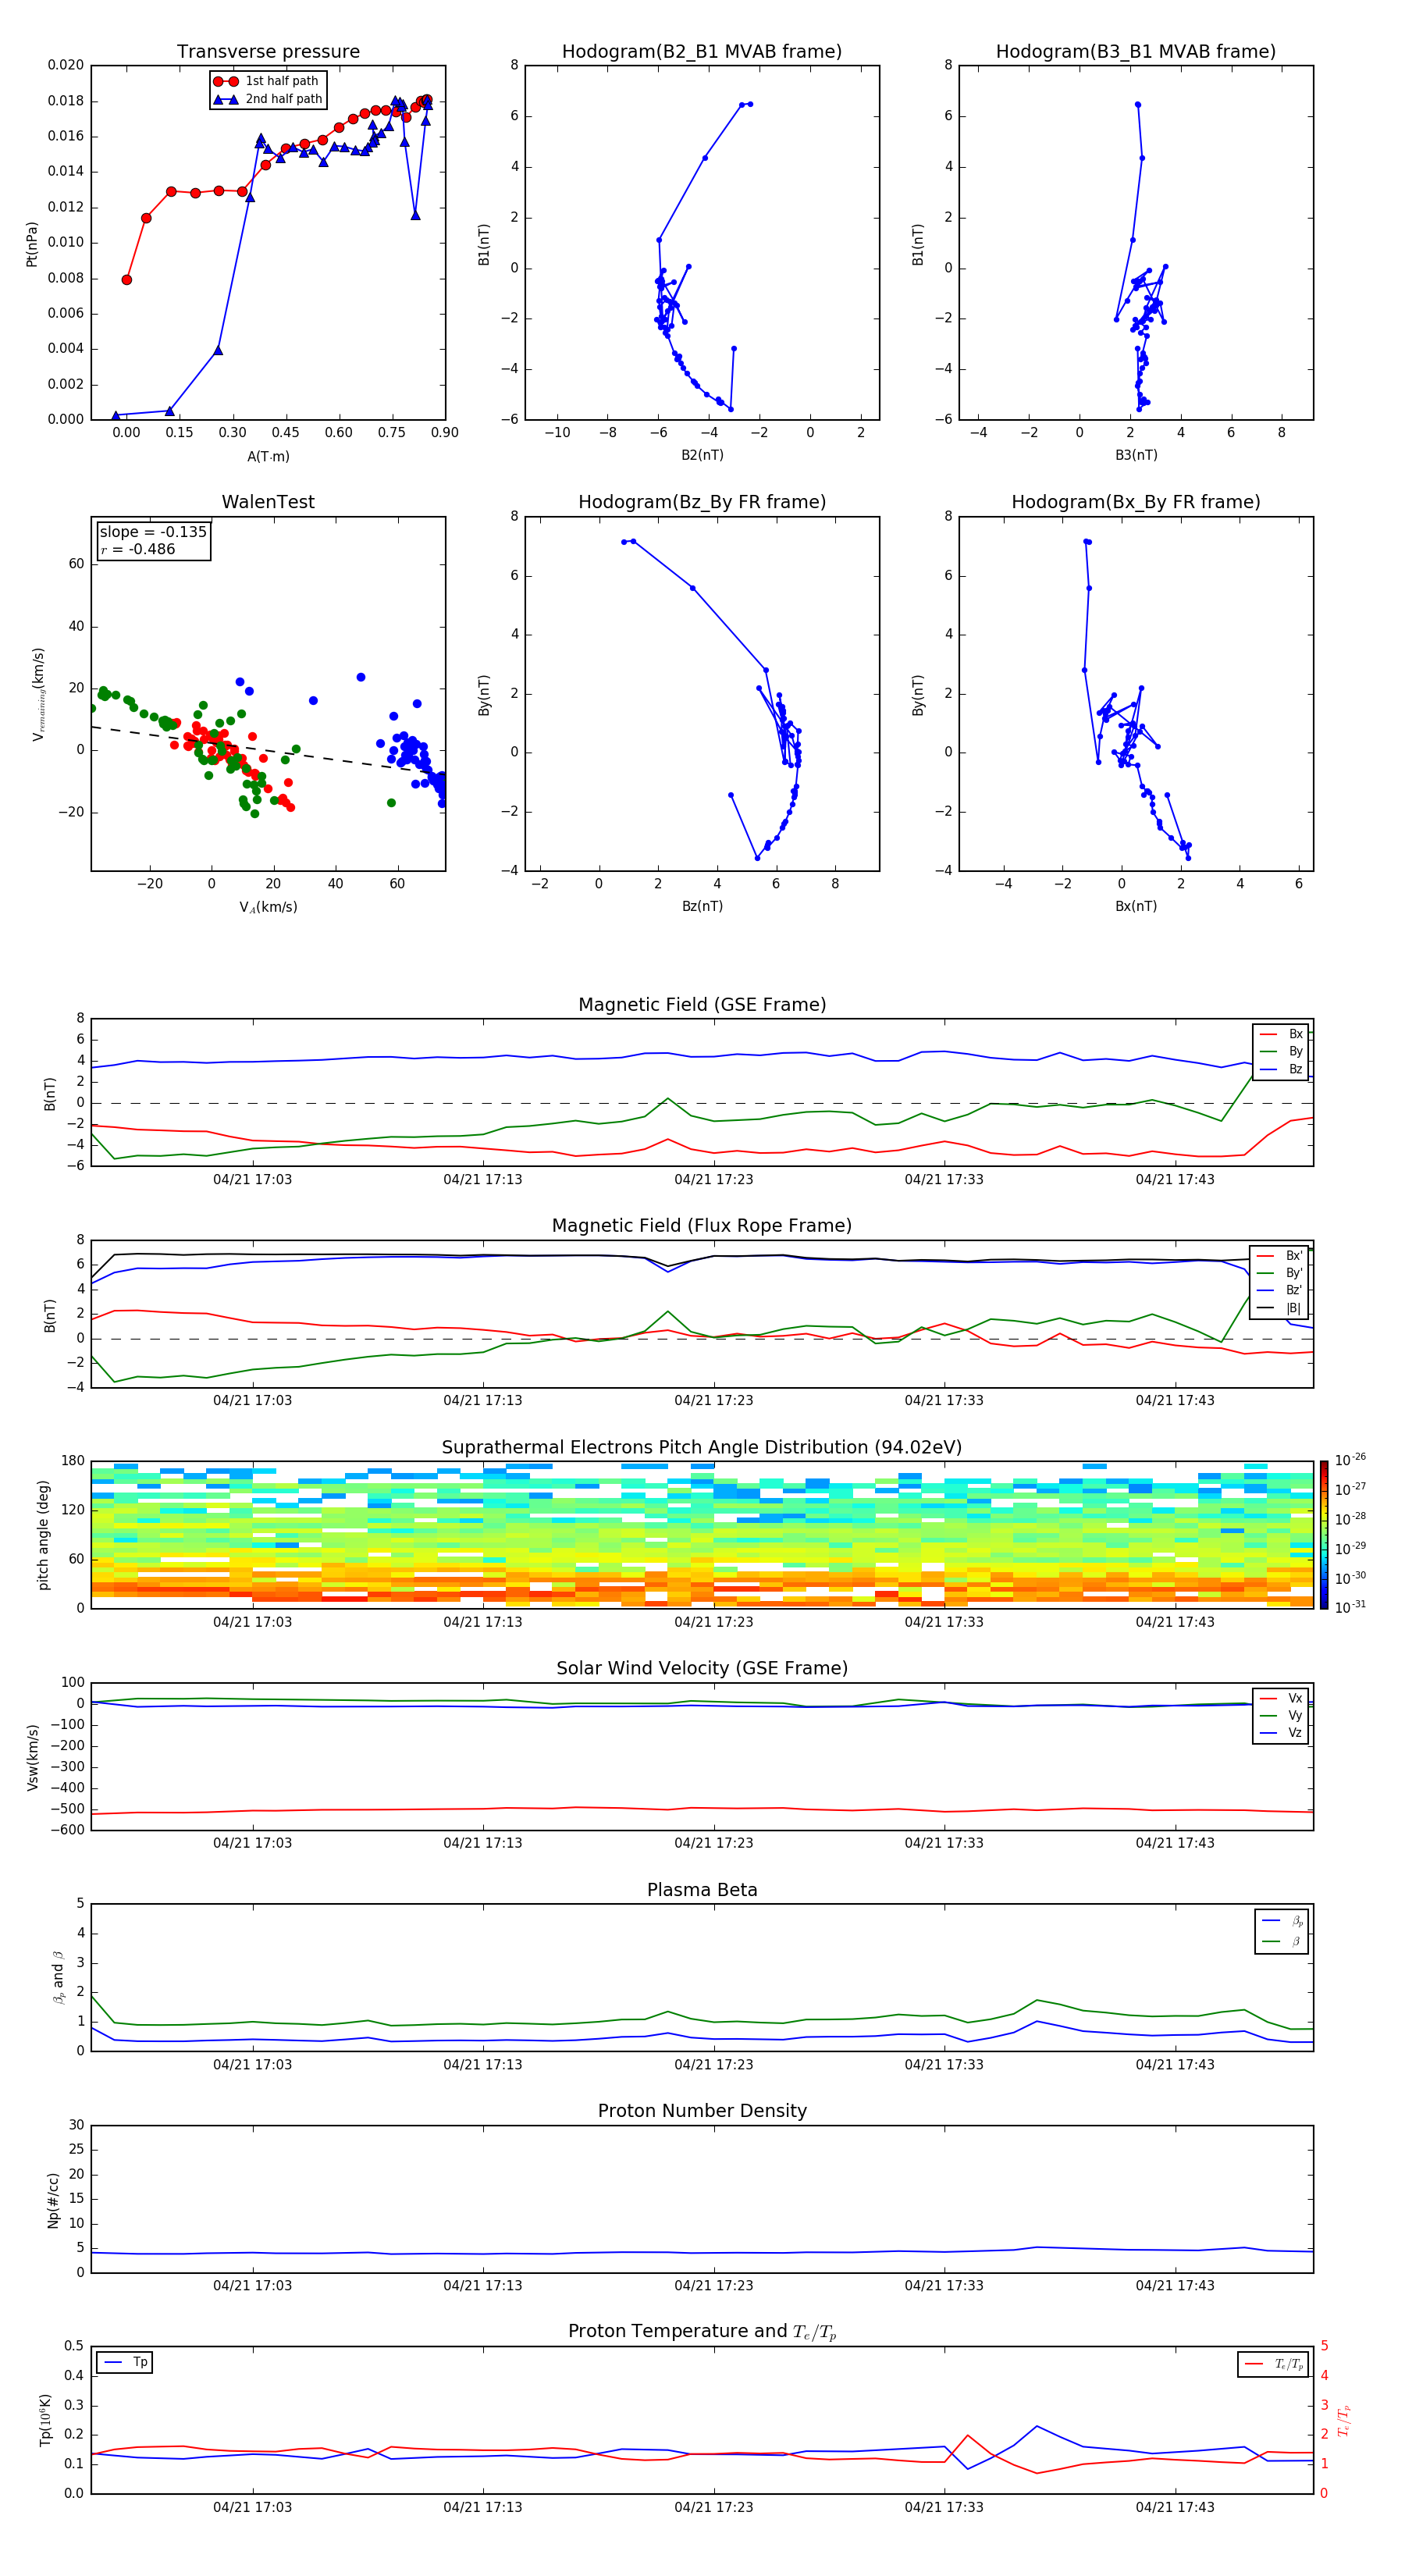The image size is (1405, 2576).
Task: Click 'Bx' legend entry in GSE field plot
Action: pos(1281,1035)
